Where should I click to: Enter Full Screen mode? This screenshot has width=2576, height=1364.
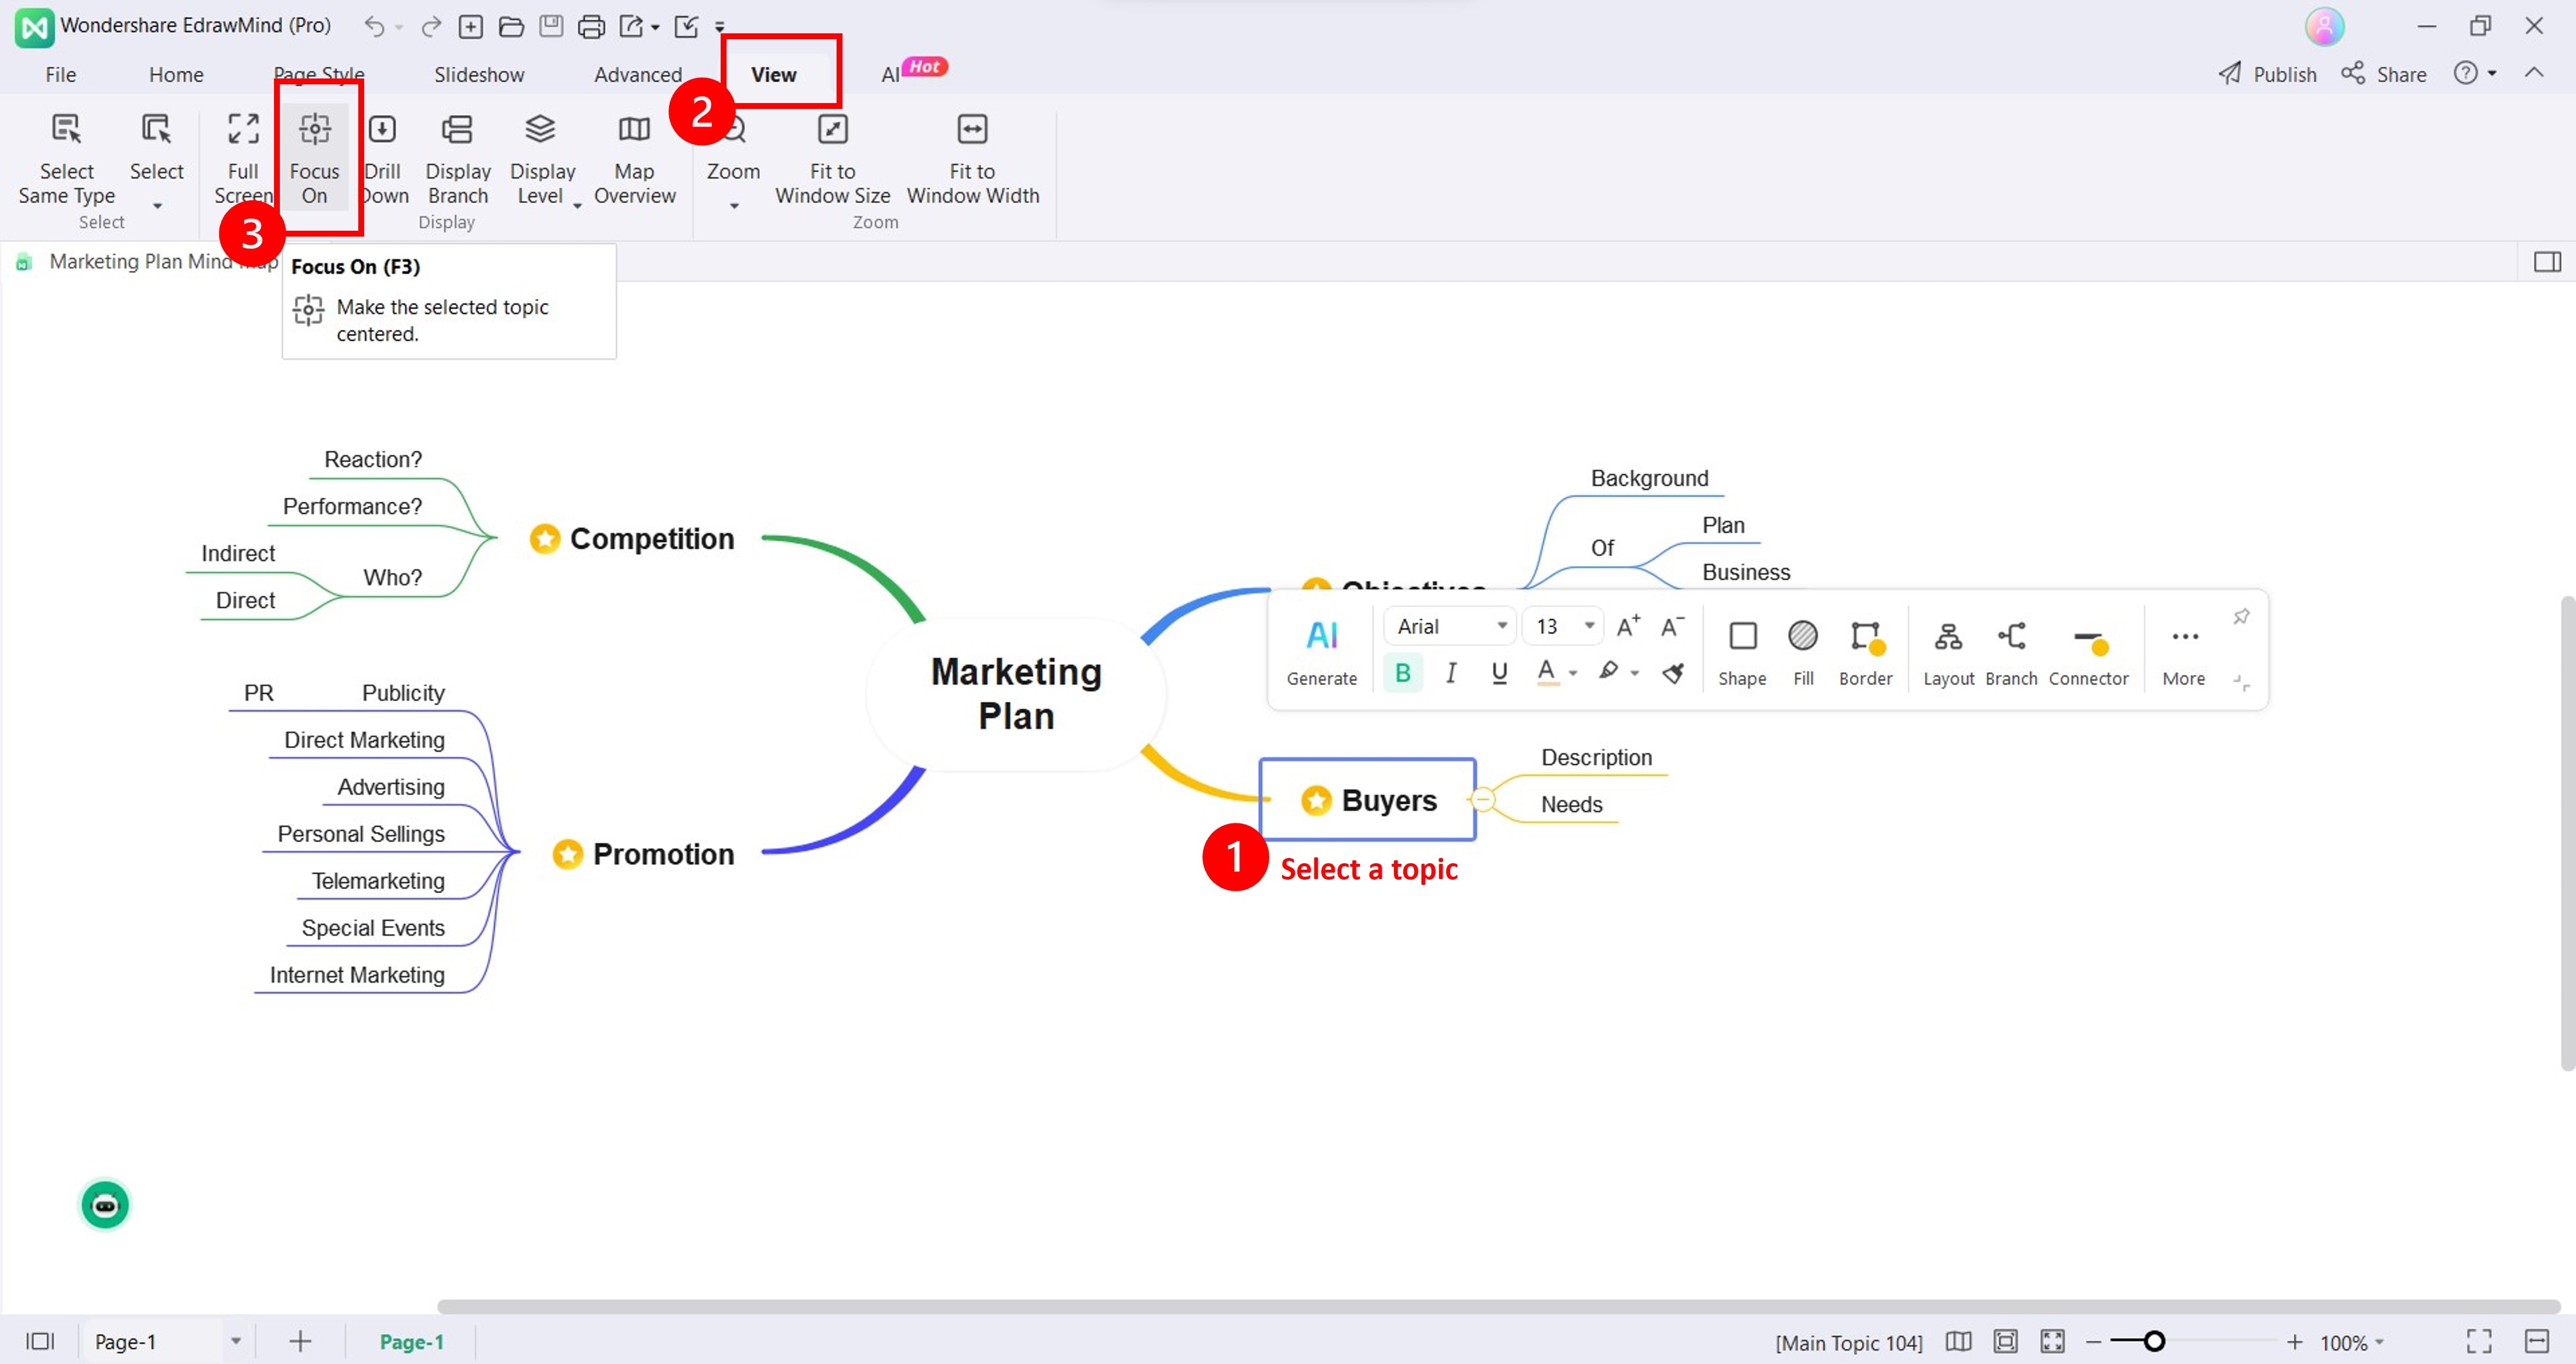pyautogui.click(x=243, y=130)
